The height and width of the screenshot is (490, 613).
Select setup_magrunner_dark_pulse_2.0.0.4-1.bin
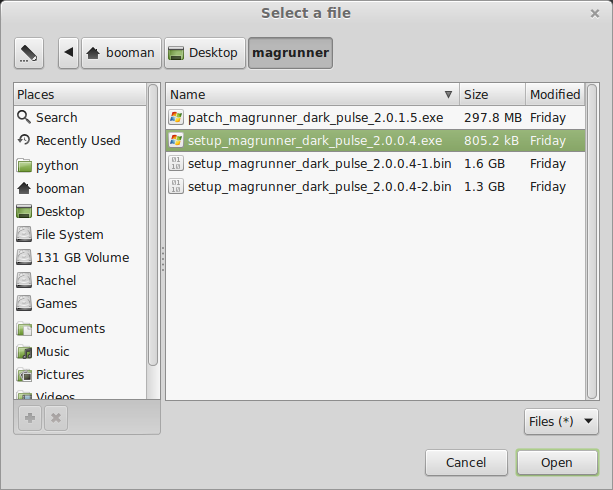(x=375, y=163)
